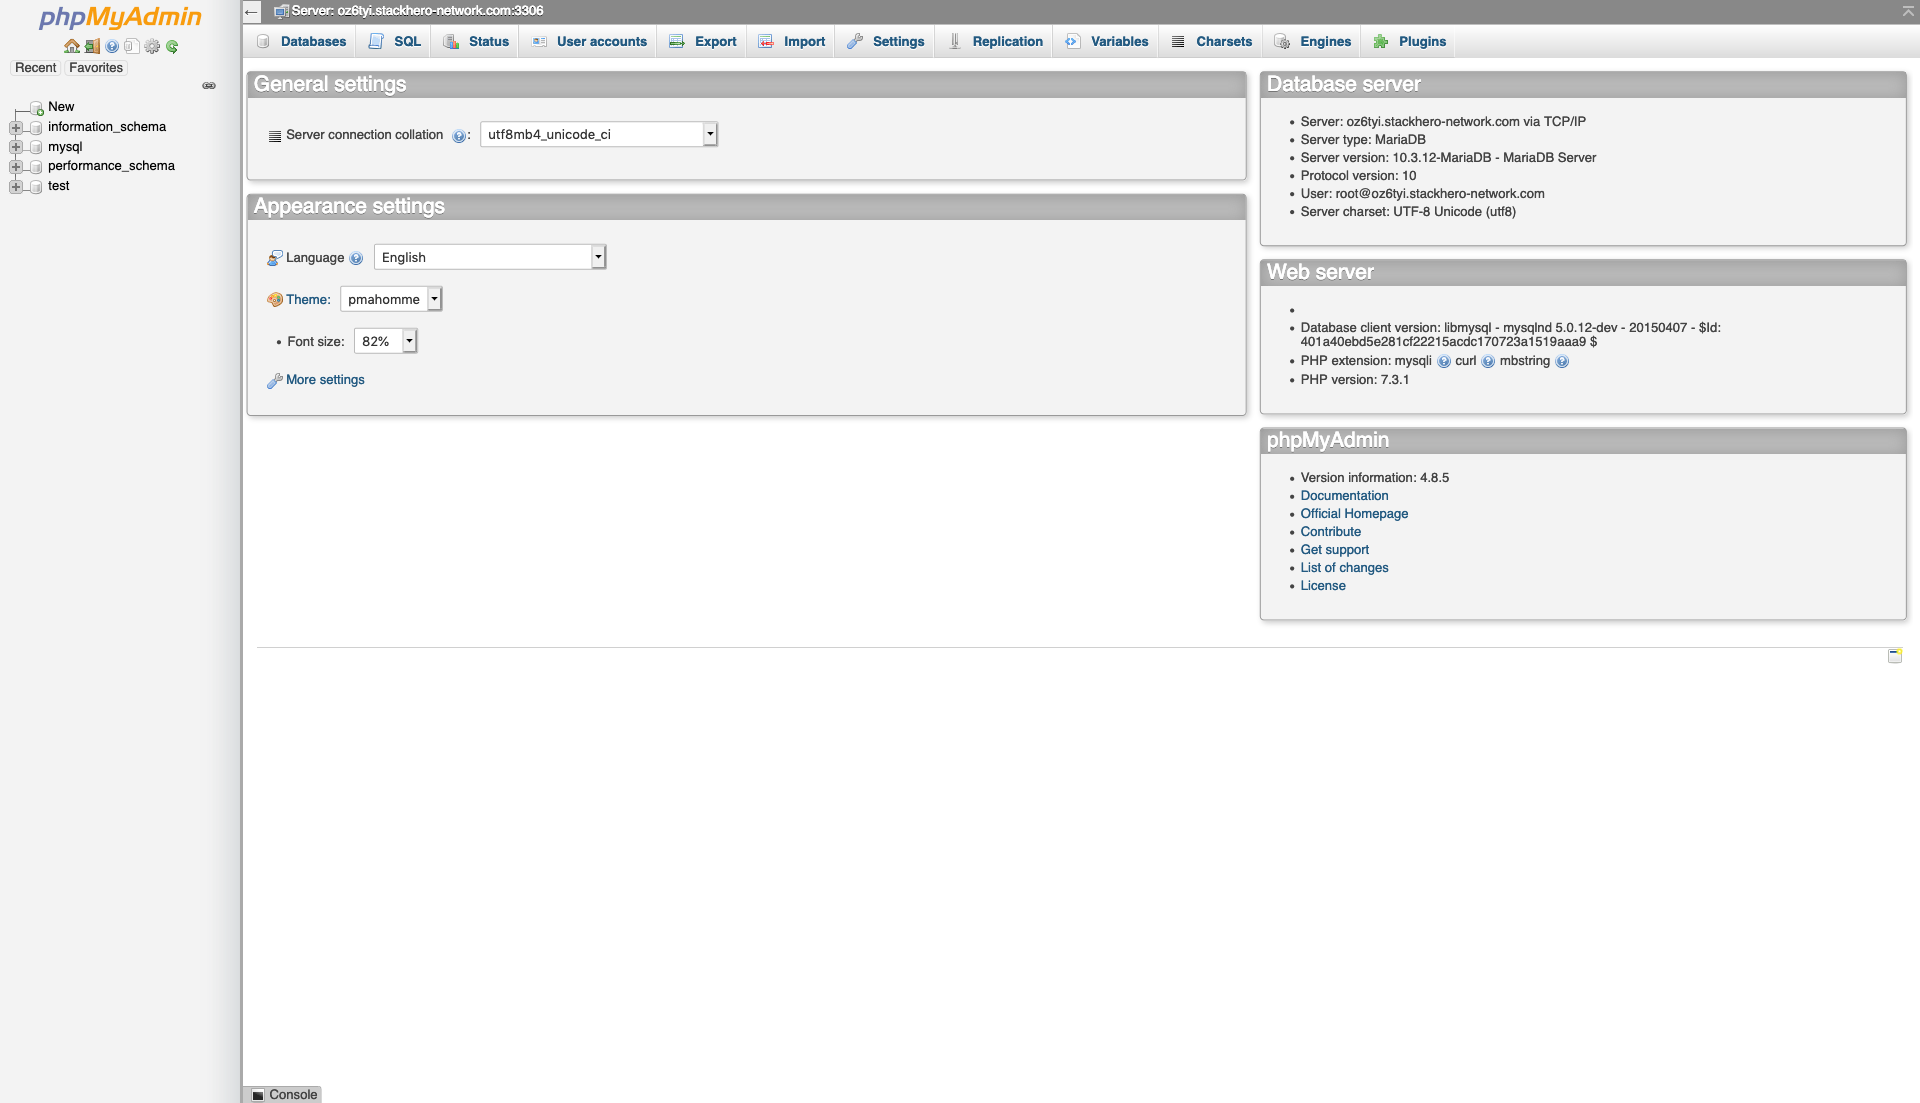Open the List of changes link
Screen dimensions: 1920x1103
click(1344, 567)
